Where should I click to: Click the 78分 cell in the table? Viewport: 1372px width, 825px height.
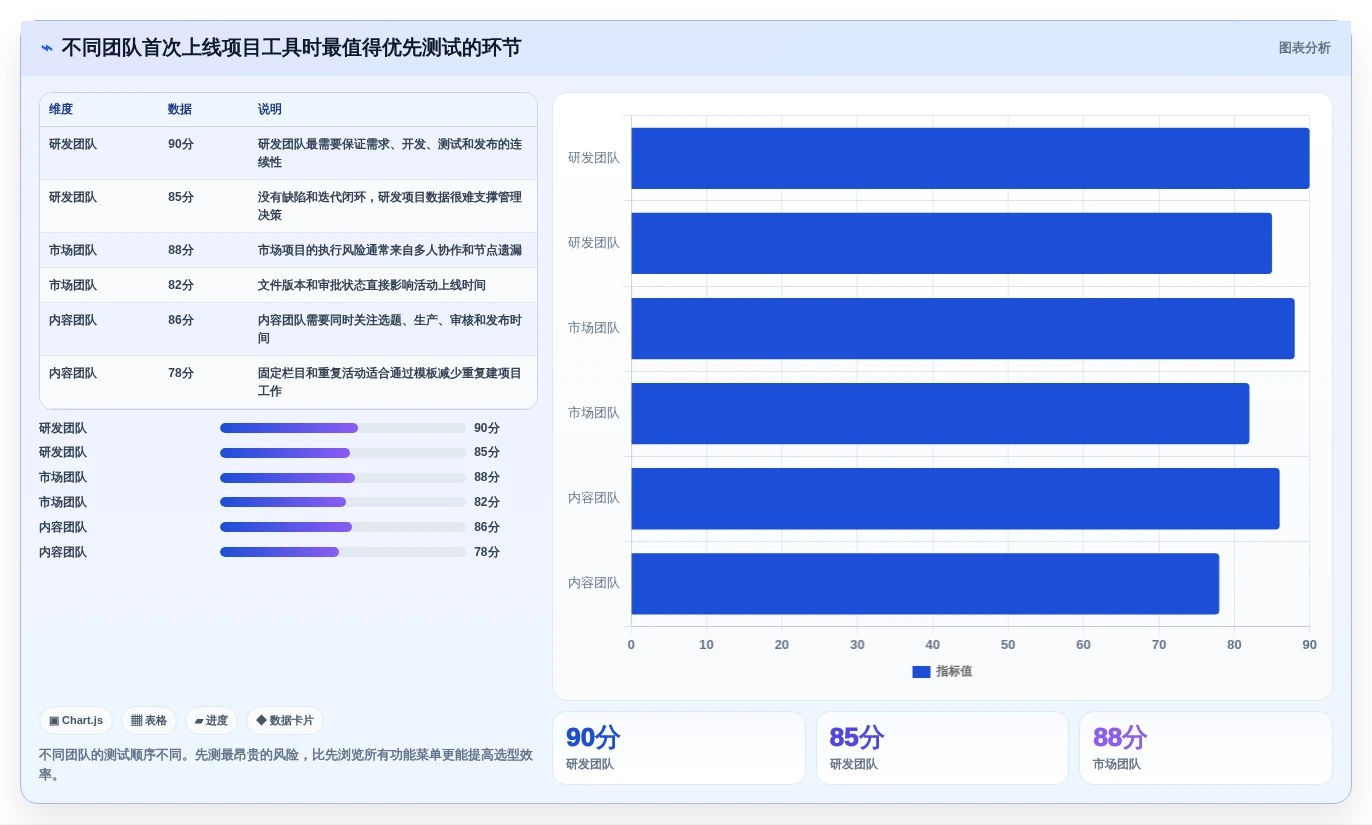click(181, 373)
